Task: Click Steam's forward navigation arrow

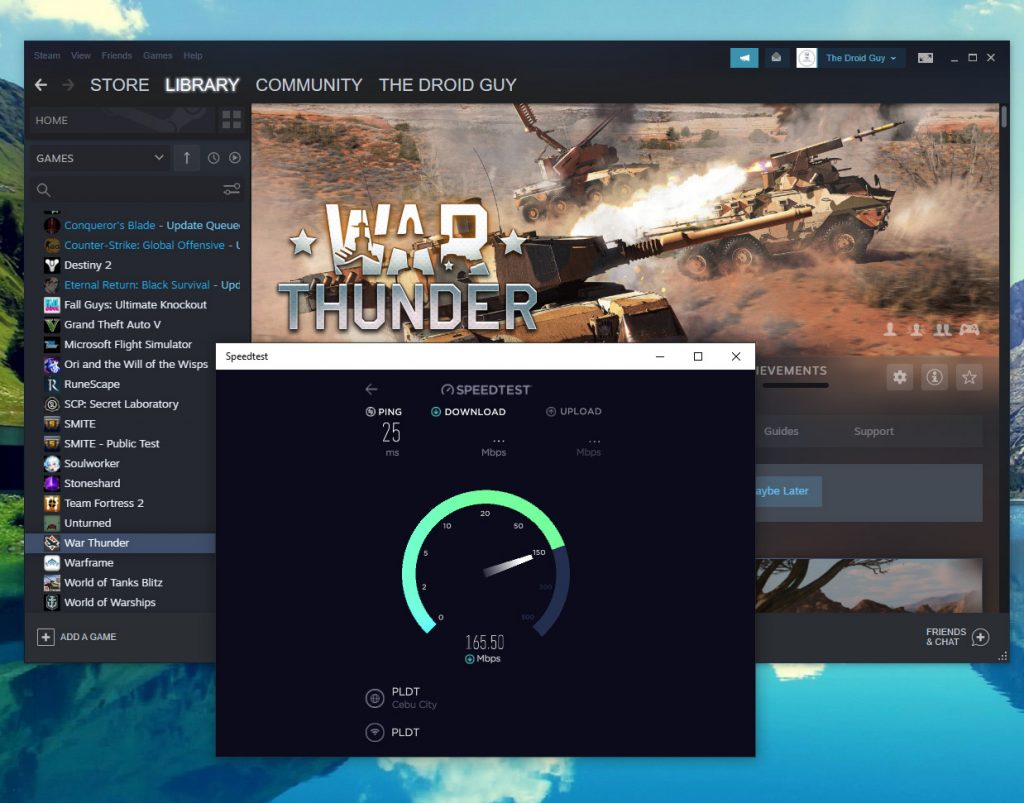Action: (x=68, y=85)
